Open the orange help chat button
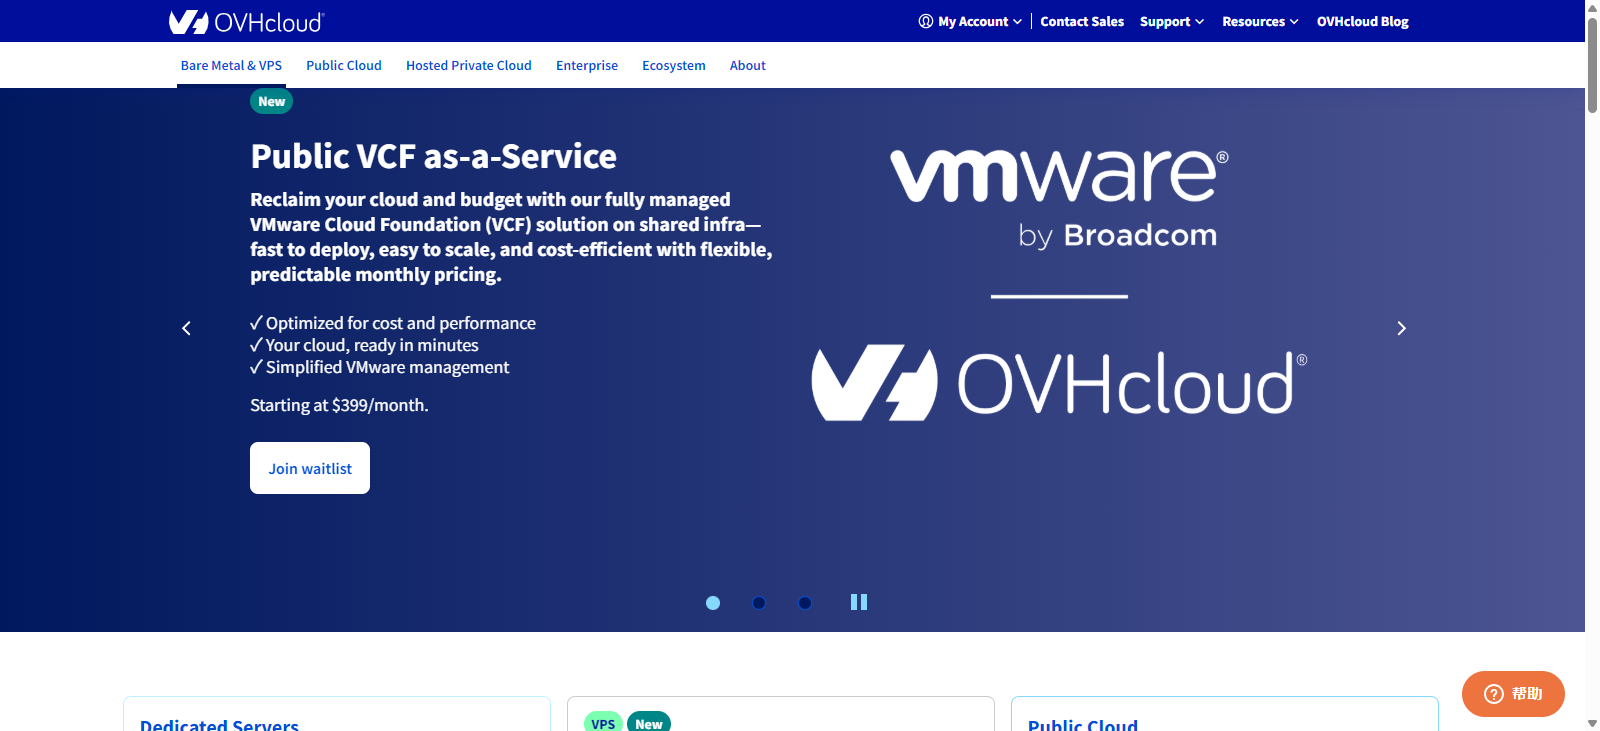 1513,694
